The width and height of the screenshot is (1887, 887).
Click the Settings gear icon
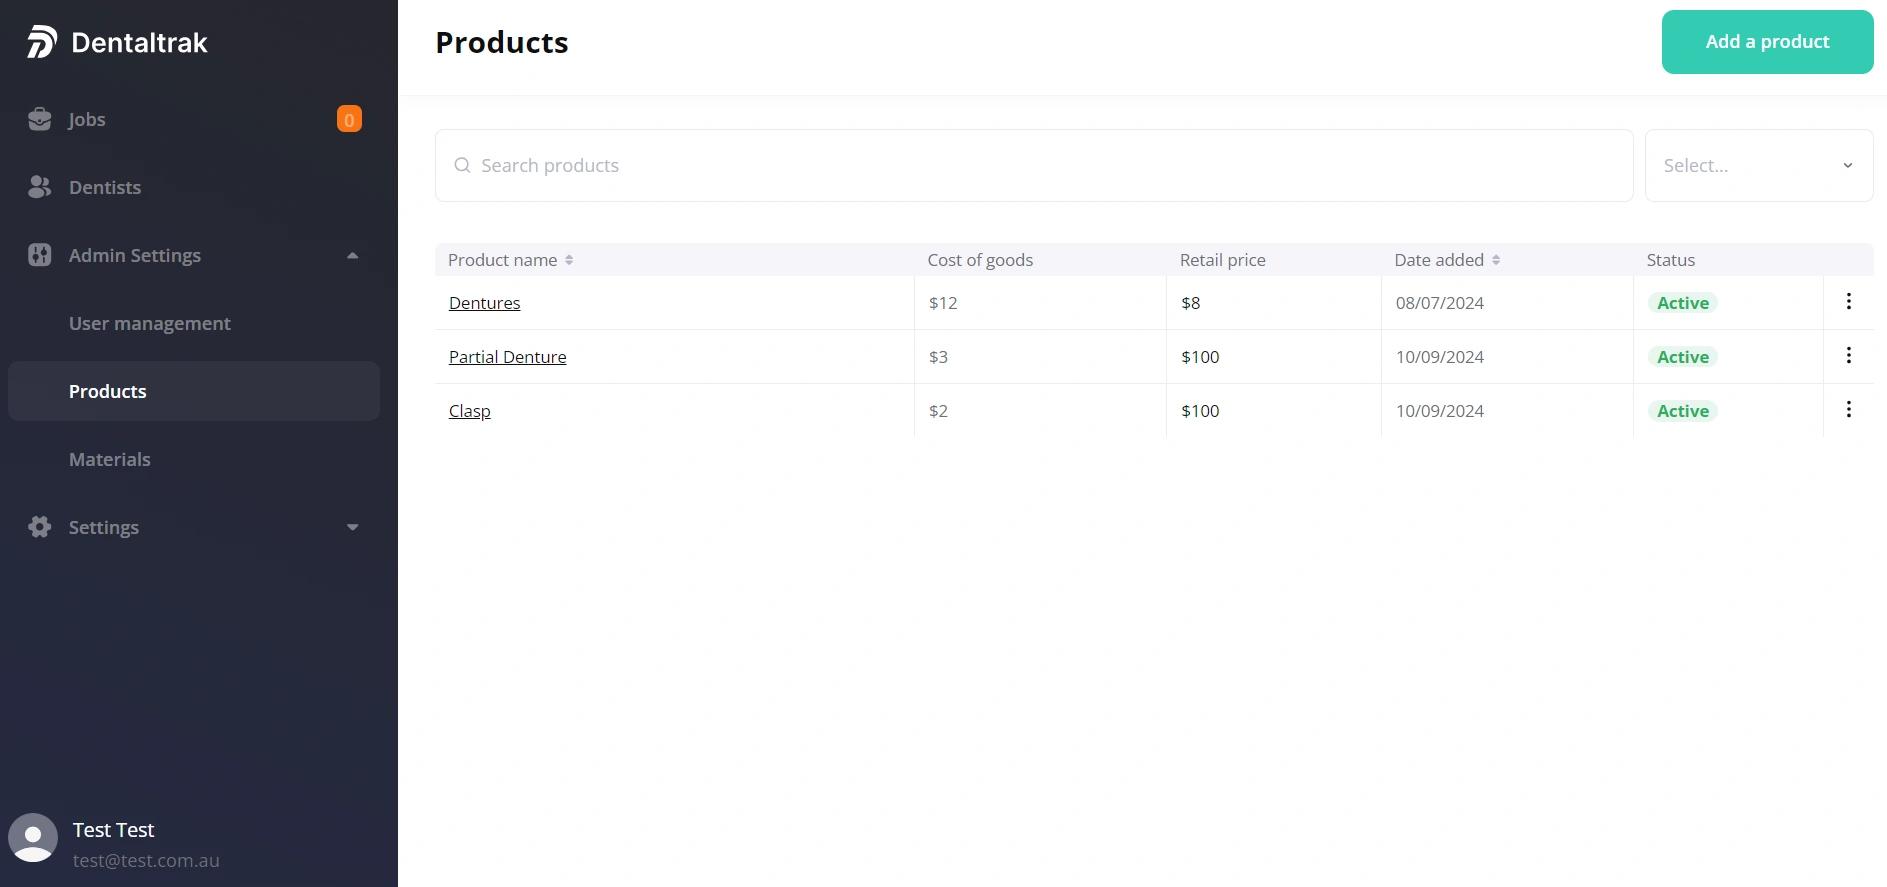coord(40,527)
